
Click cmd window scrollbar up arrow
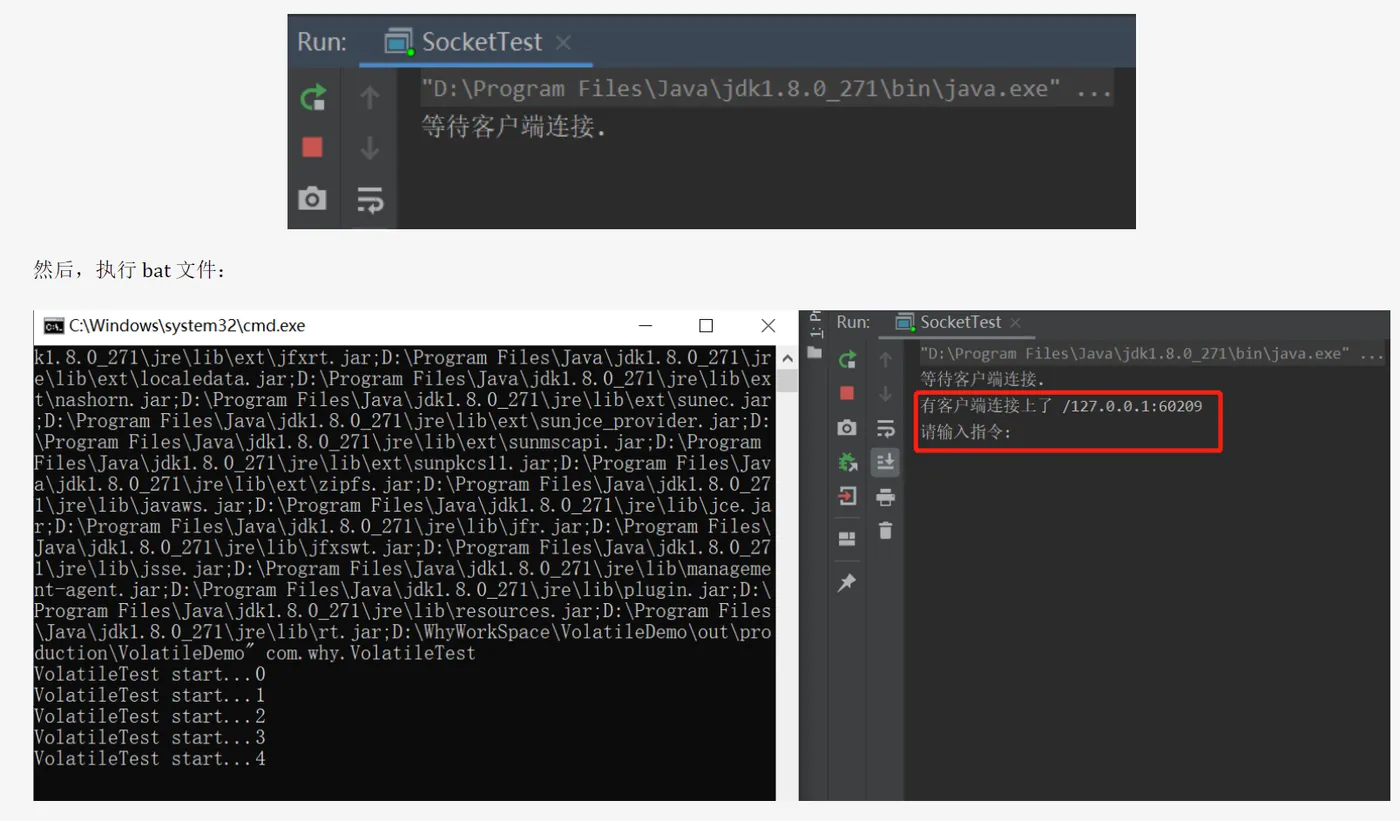(x=787, y=357)
